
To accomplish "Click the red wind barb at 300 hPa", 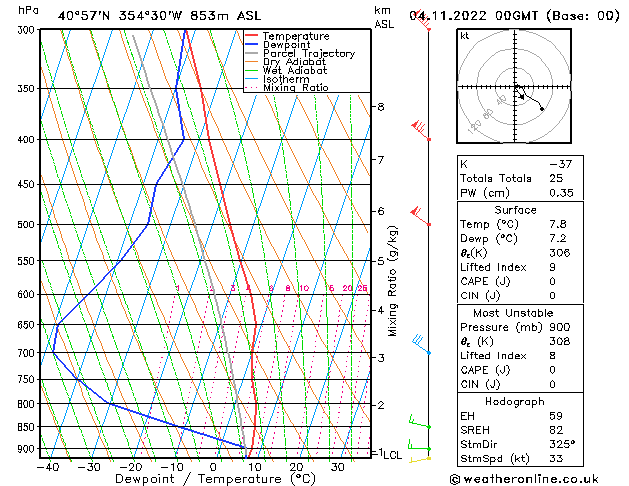I will click(x=422, y=20).
